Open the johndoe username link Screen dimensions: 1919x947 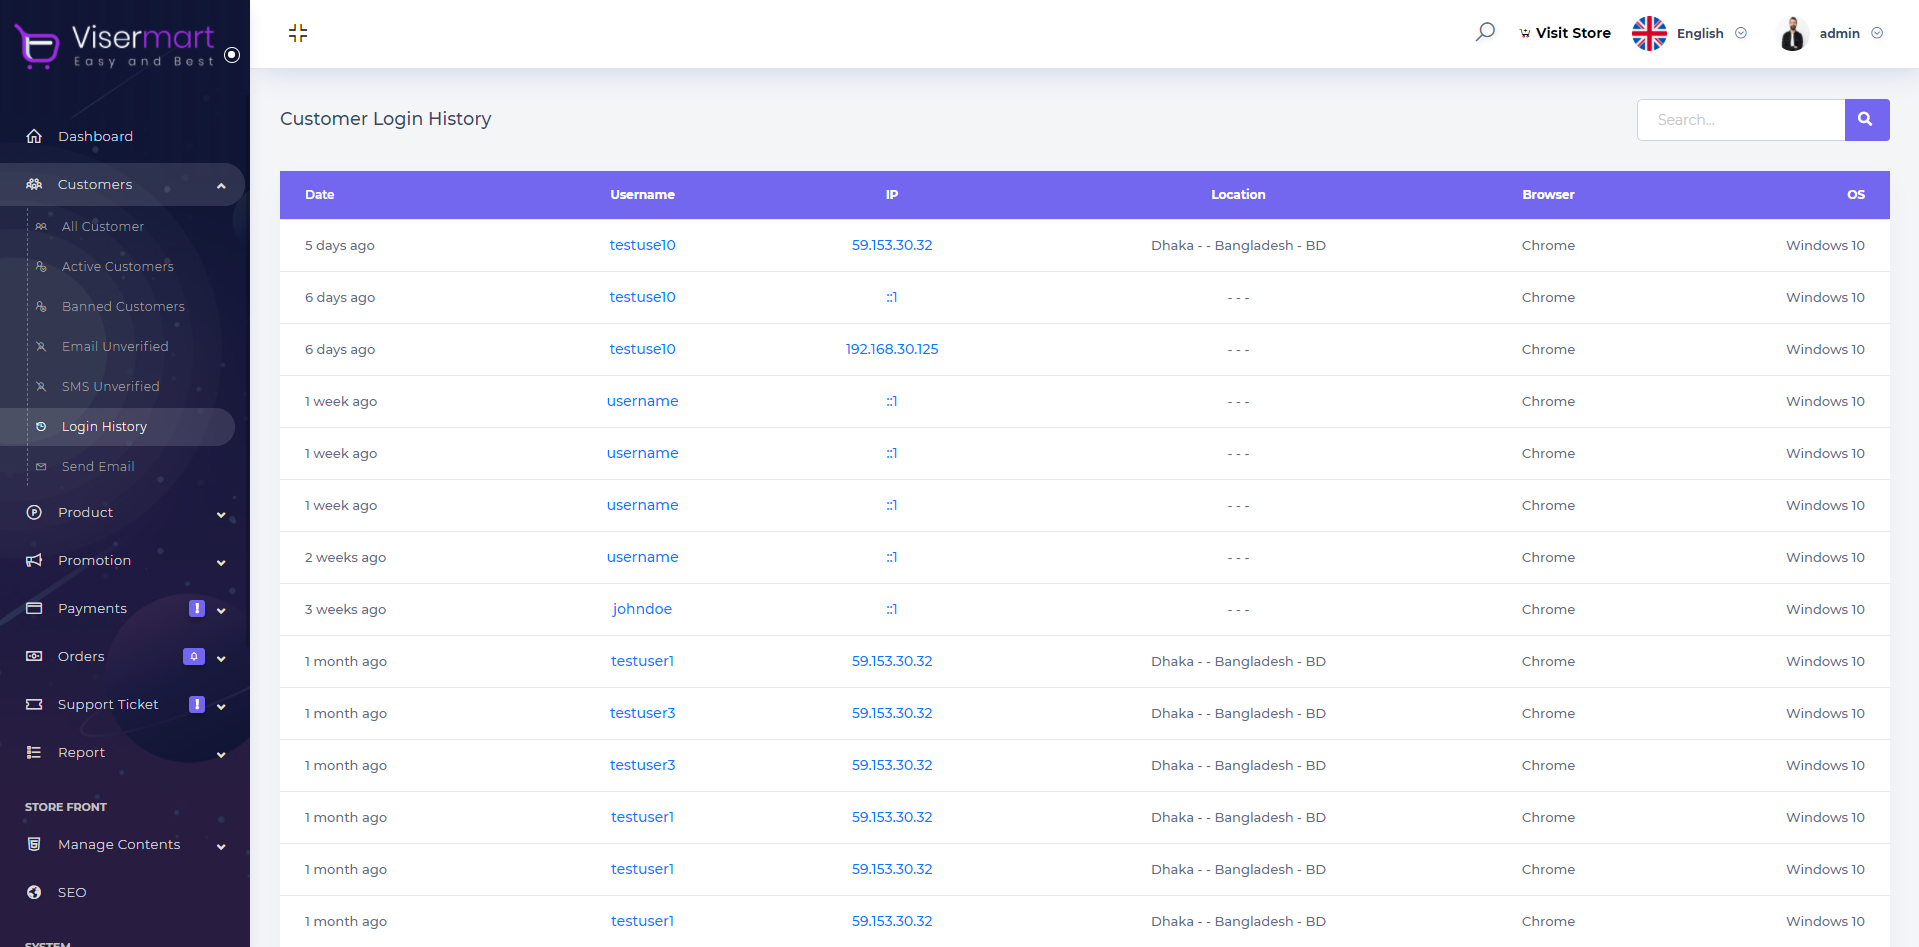642,609
